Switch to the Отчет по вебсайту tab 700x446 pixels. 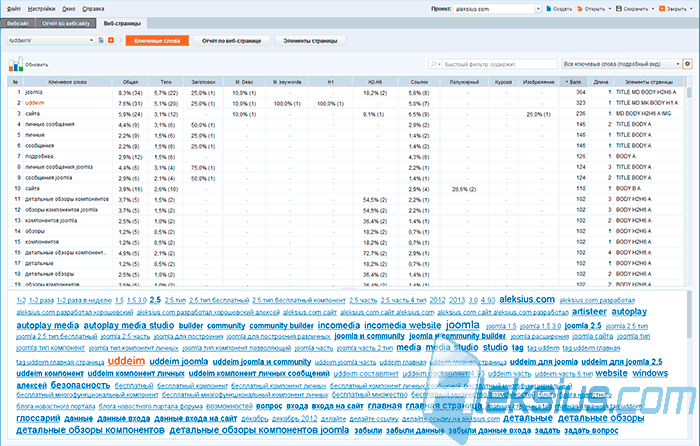[x=66, y=23]
